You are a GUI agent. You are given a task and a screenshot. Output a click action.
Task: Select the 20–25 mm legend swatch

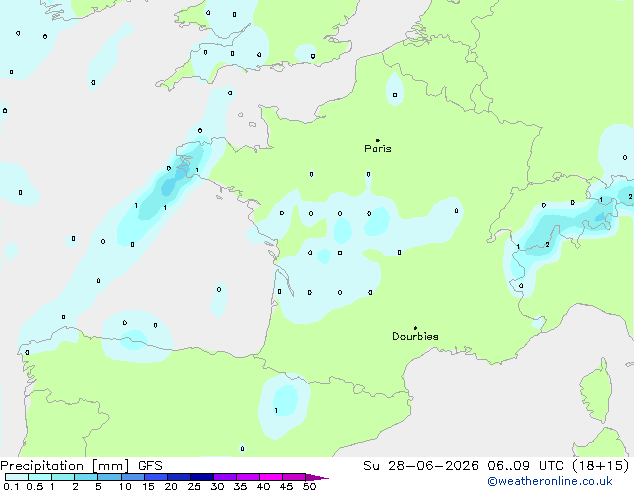click(178, 477)
